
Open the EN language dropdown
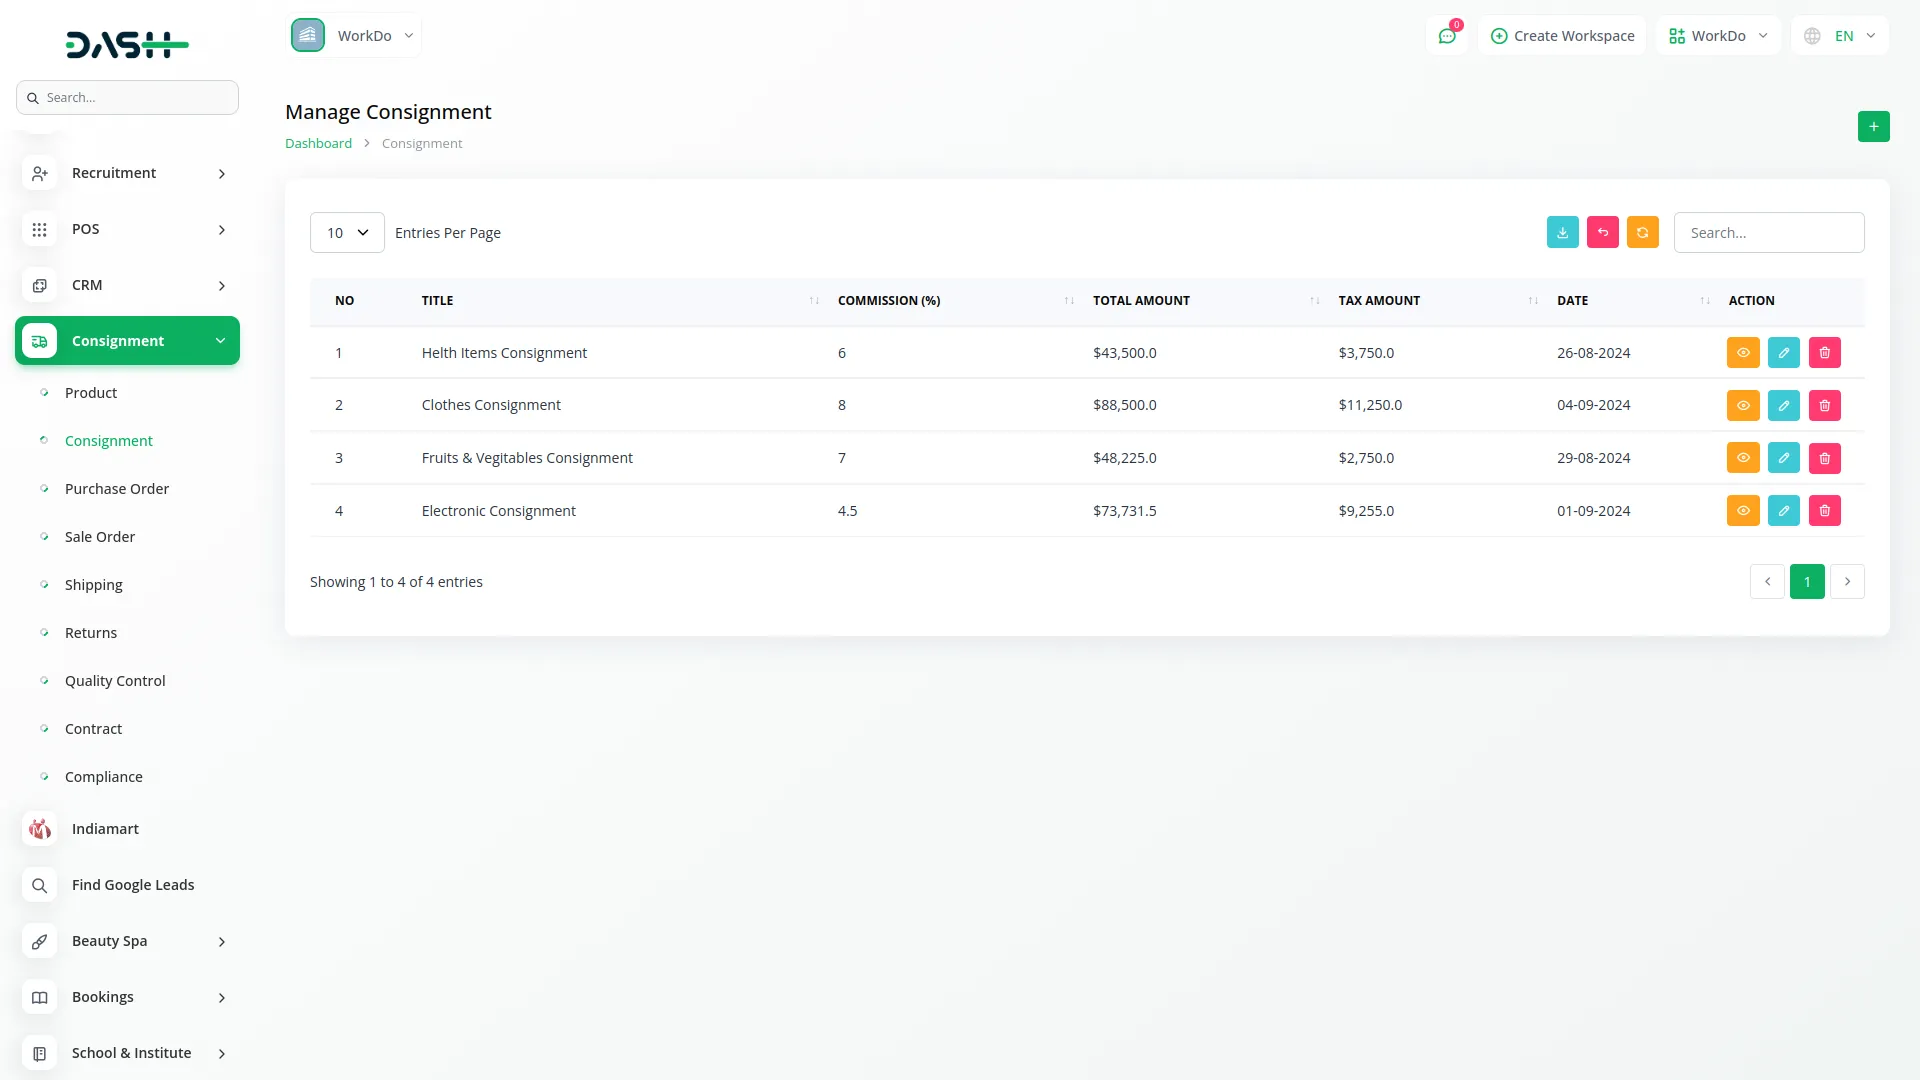pyautogui.click(x=1841, y=36)
